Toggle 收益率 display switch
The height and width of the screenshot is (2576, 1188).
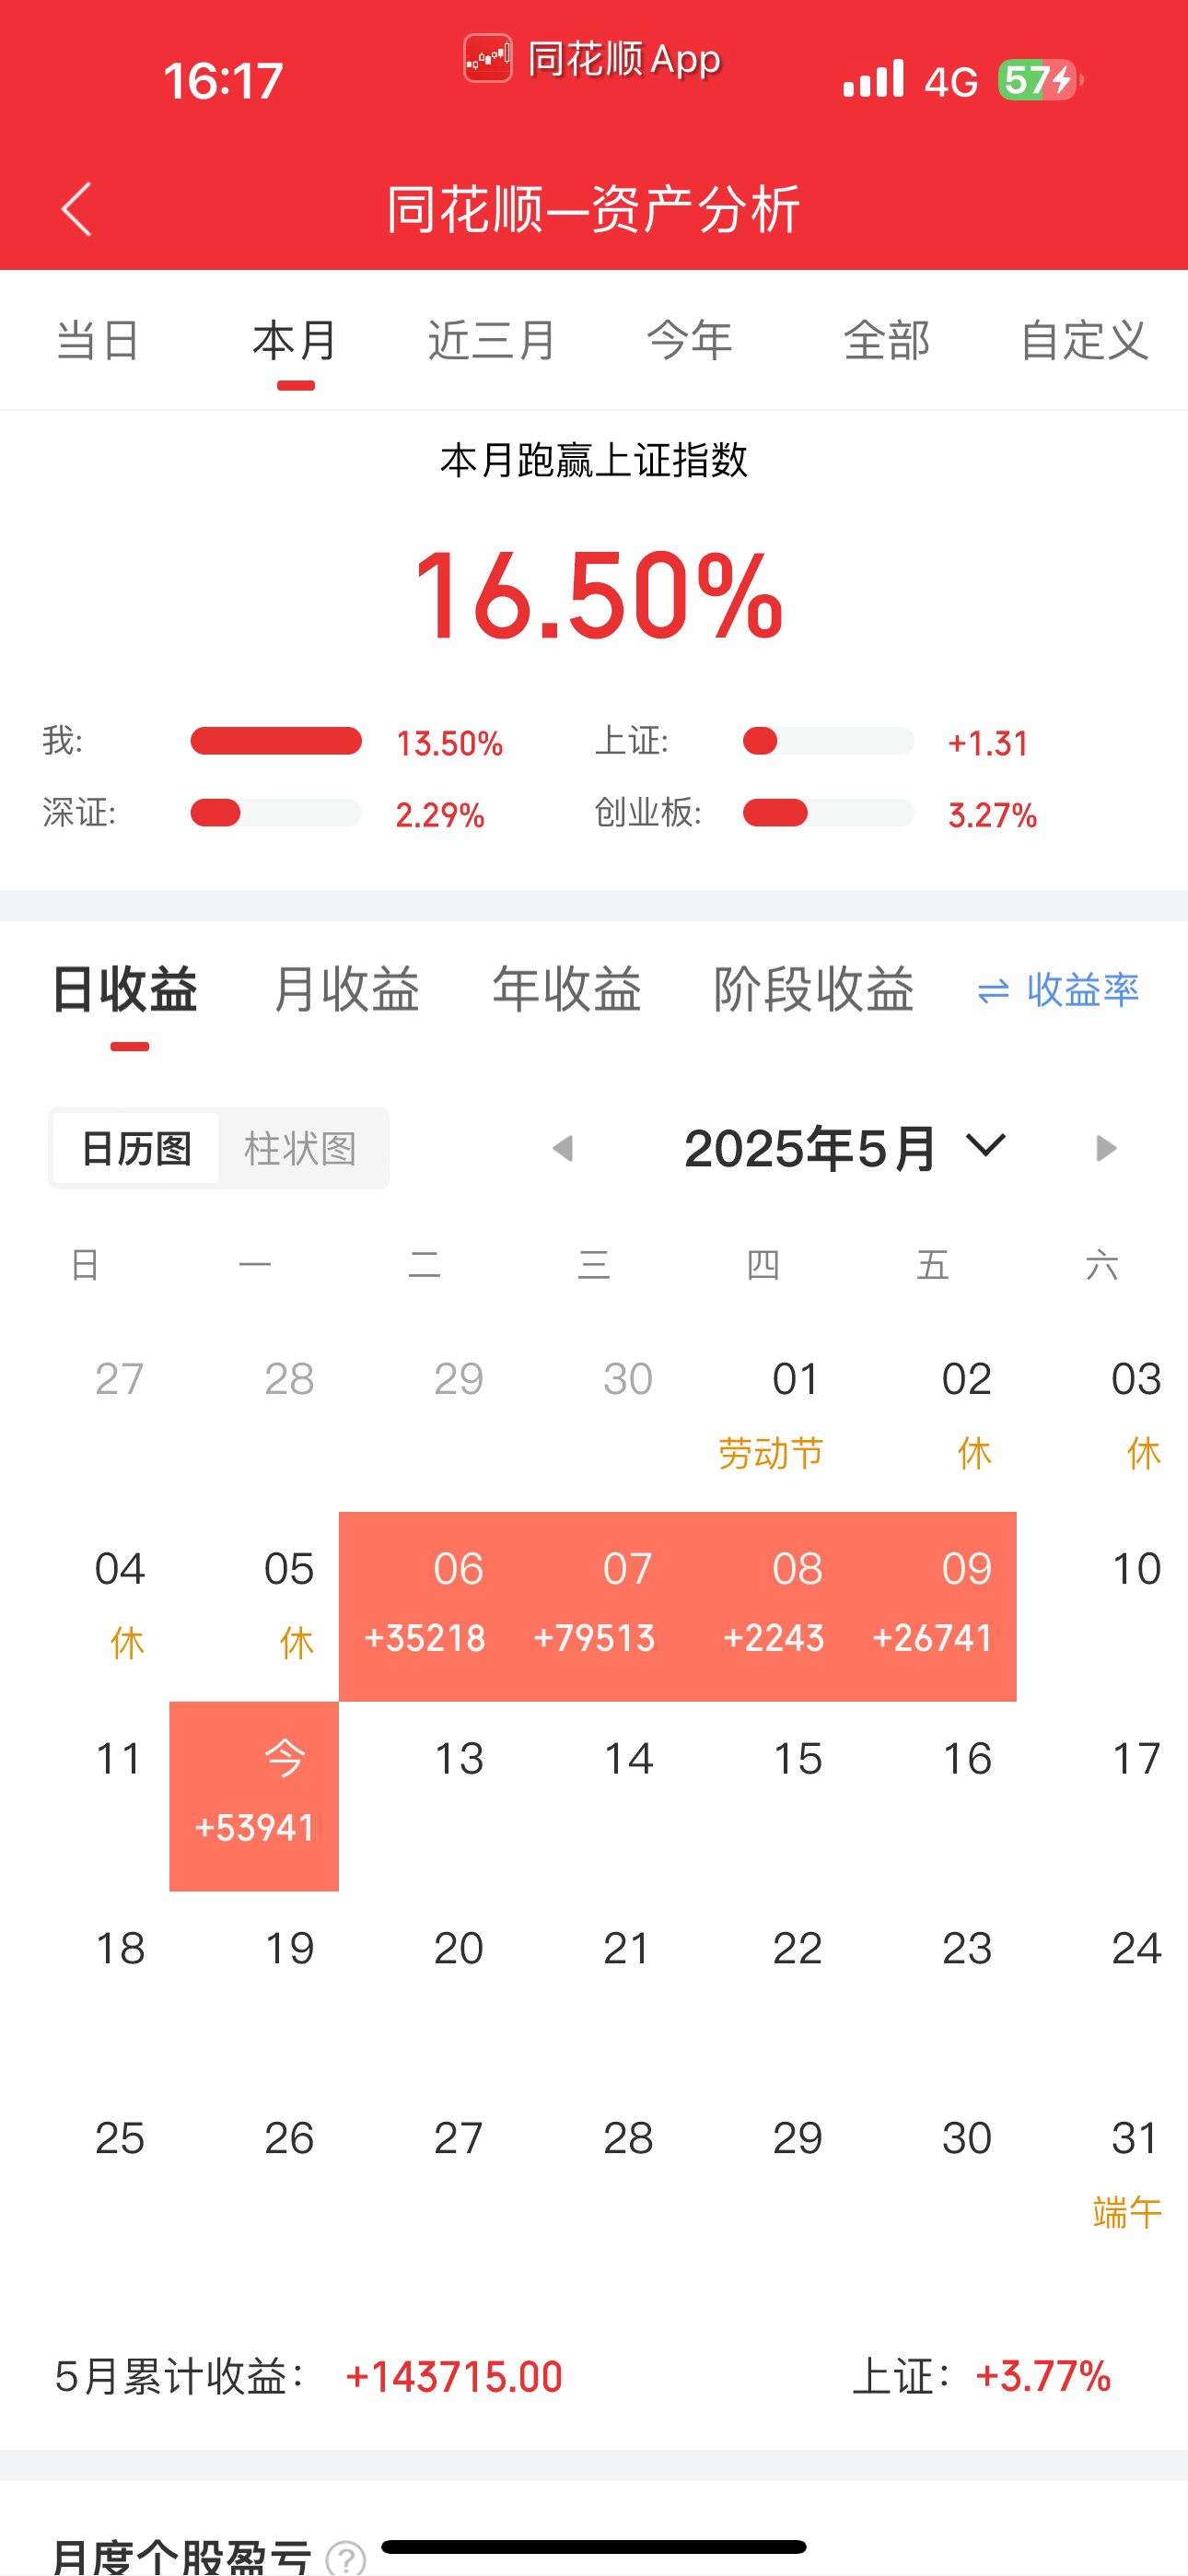[x=1058, y=990]
